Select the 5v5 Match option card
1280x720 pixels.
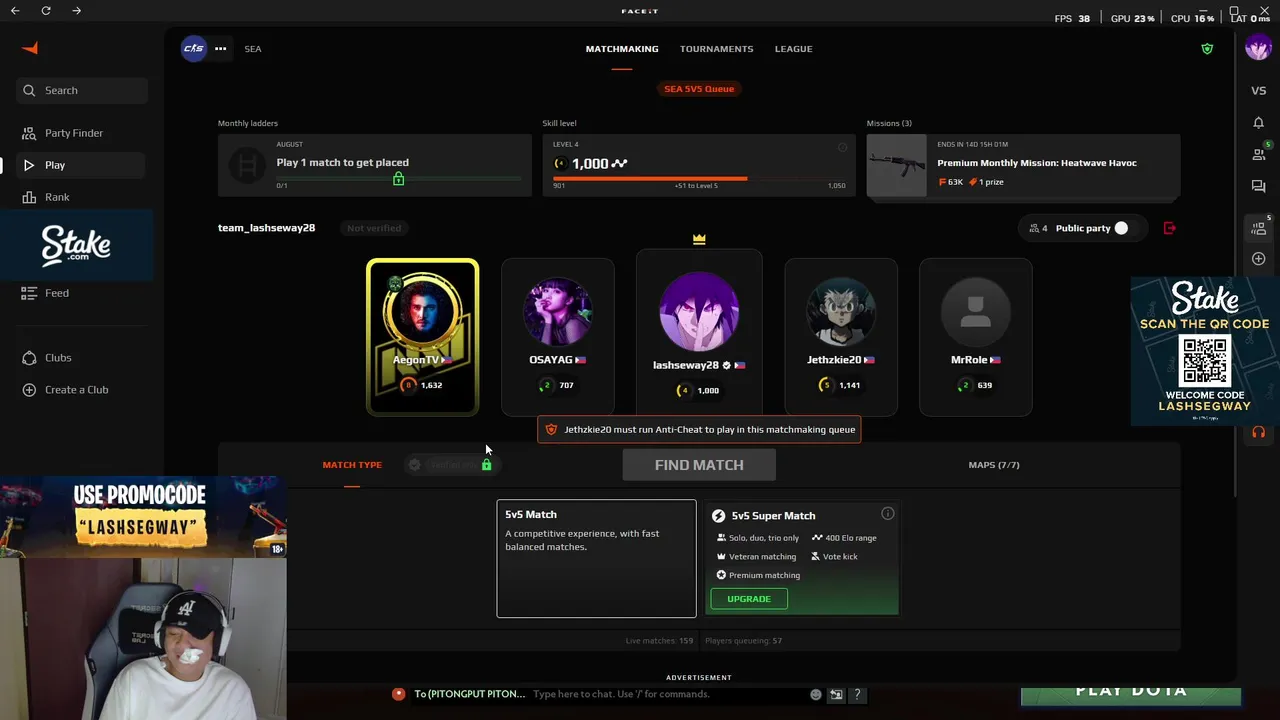point(596,558)
